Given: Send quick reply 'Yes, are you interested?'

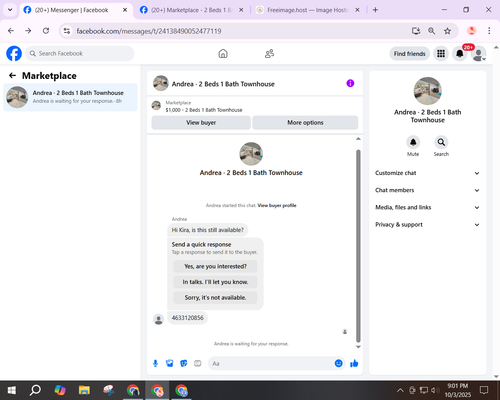Looking at the screenshot, I should [x=215, y=266].
